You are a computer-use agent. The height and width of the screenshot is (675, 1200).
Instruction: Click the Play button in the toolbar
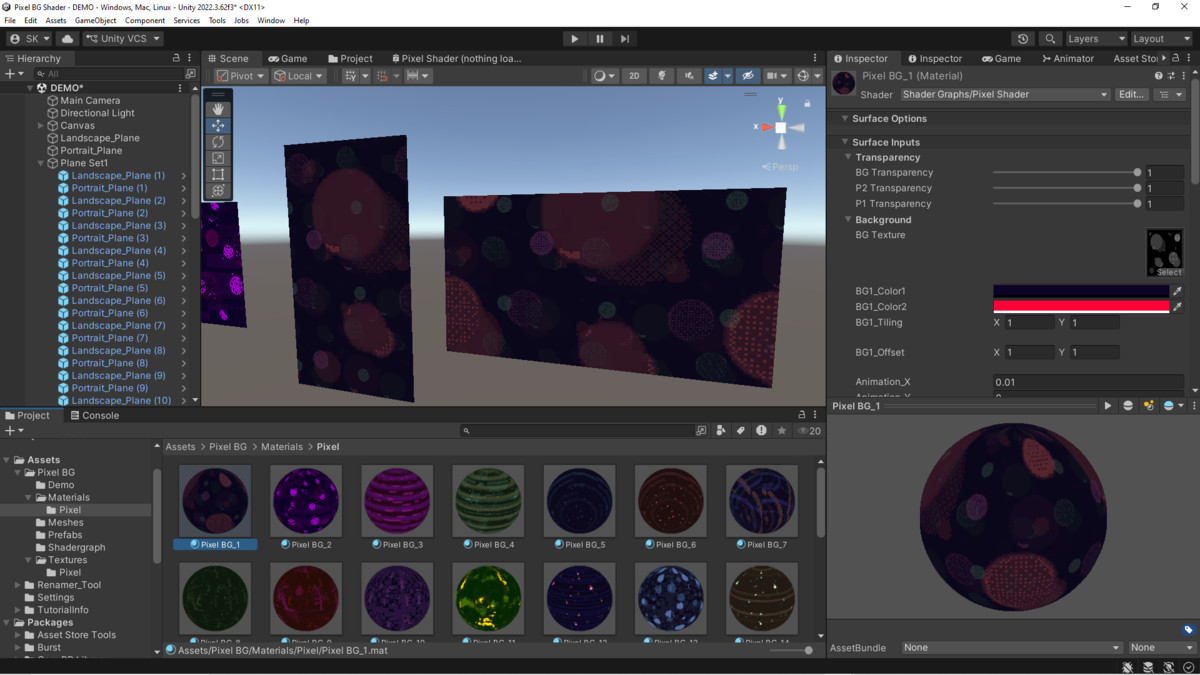tap(574, 39)
